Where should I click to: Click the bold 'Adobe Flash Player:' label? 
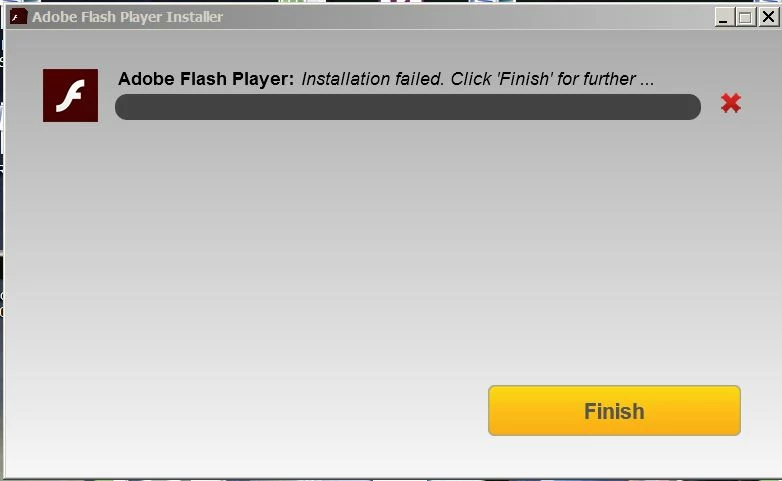pos(206,79)
